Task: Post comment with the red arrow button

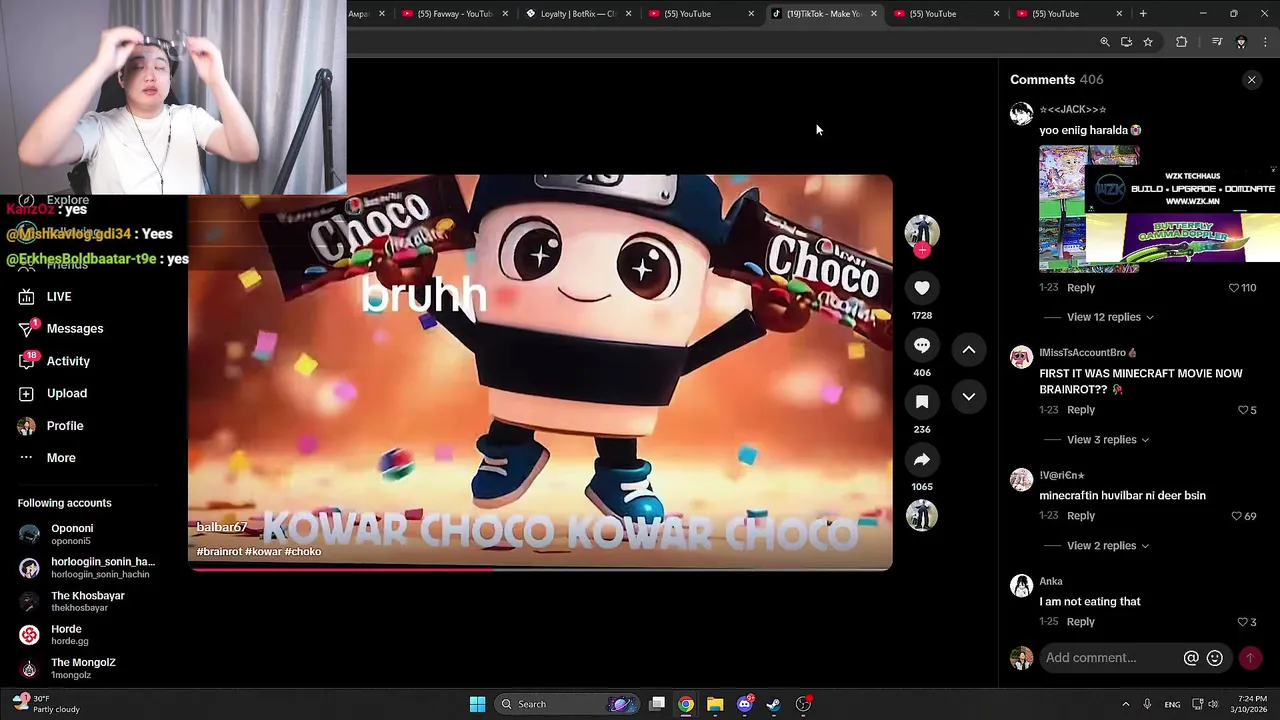Action: click(1250, 658)
